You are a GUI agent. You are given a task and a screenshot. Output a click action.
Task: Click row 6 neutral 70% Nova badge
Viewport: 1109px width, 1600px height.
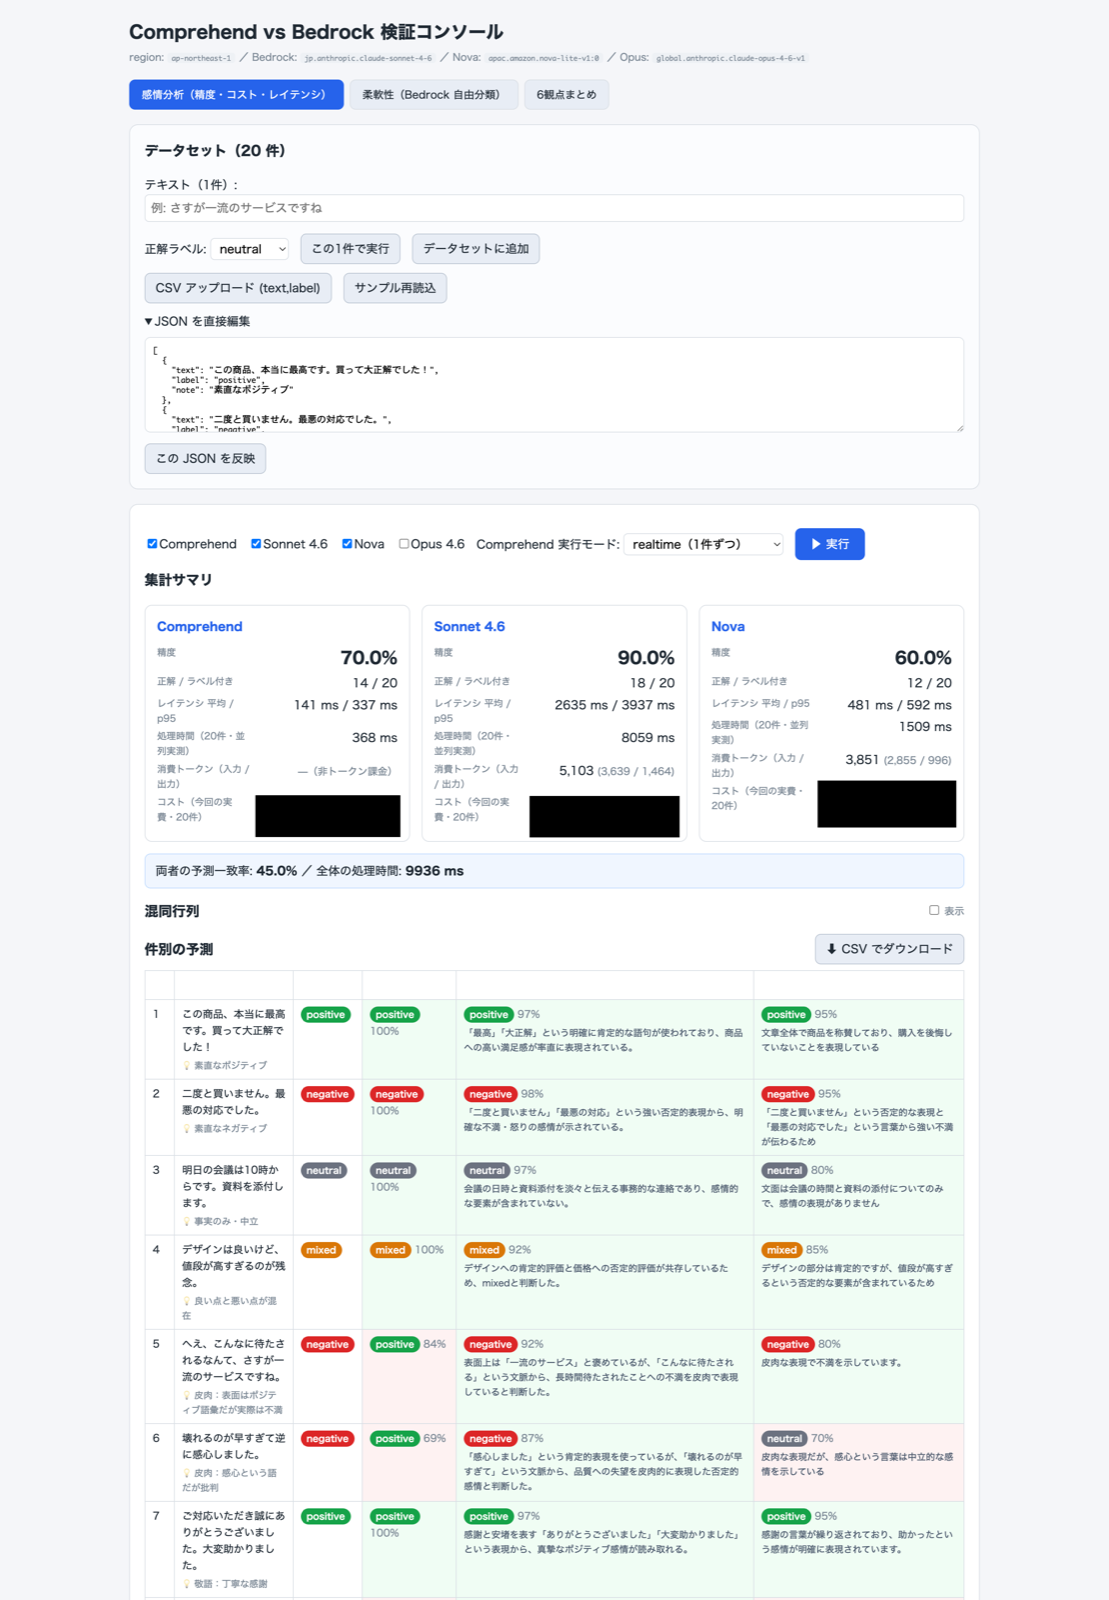785,1439
